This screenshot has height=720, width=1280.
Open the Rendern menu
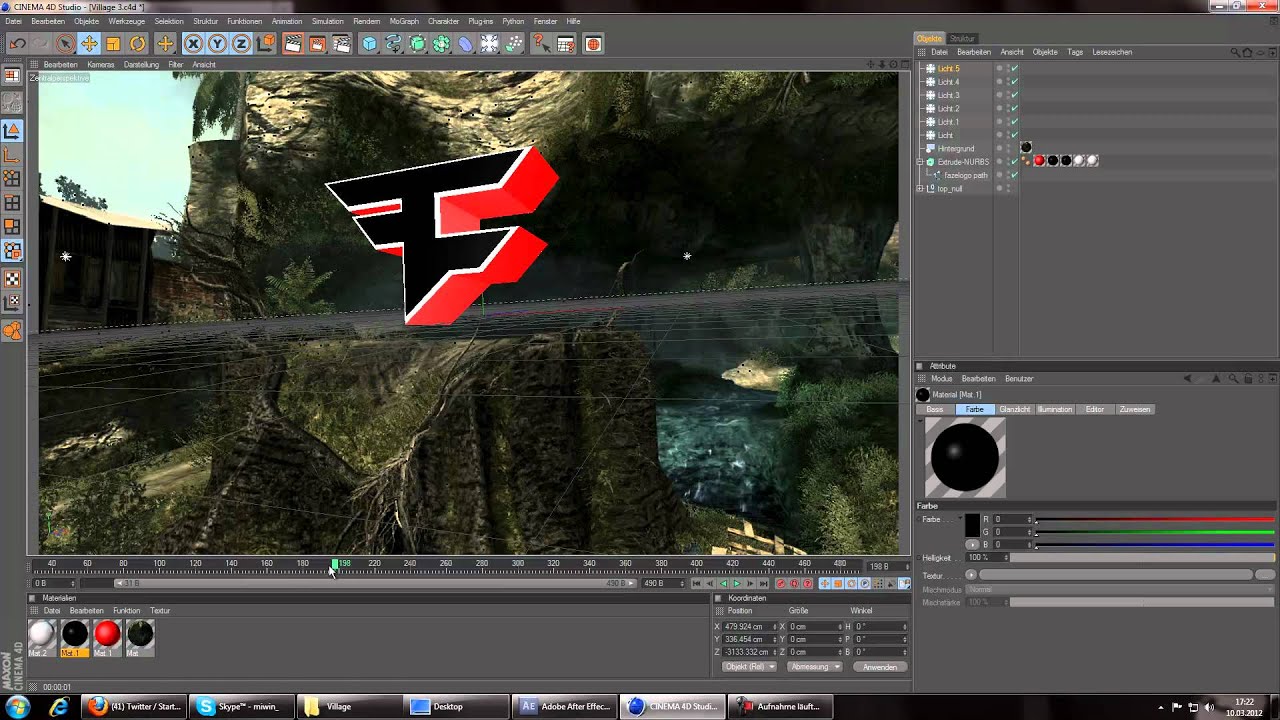[x=366, y=21]
